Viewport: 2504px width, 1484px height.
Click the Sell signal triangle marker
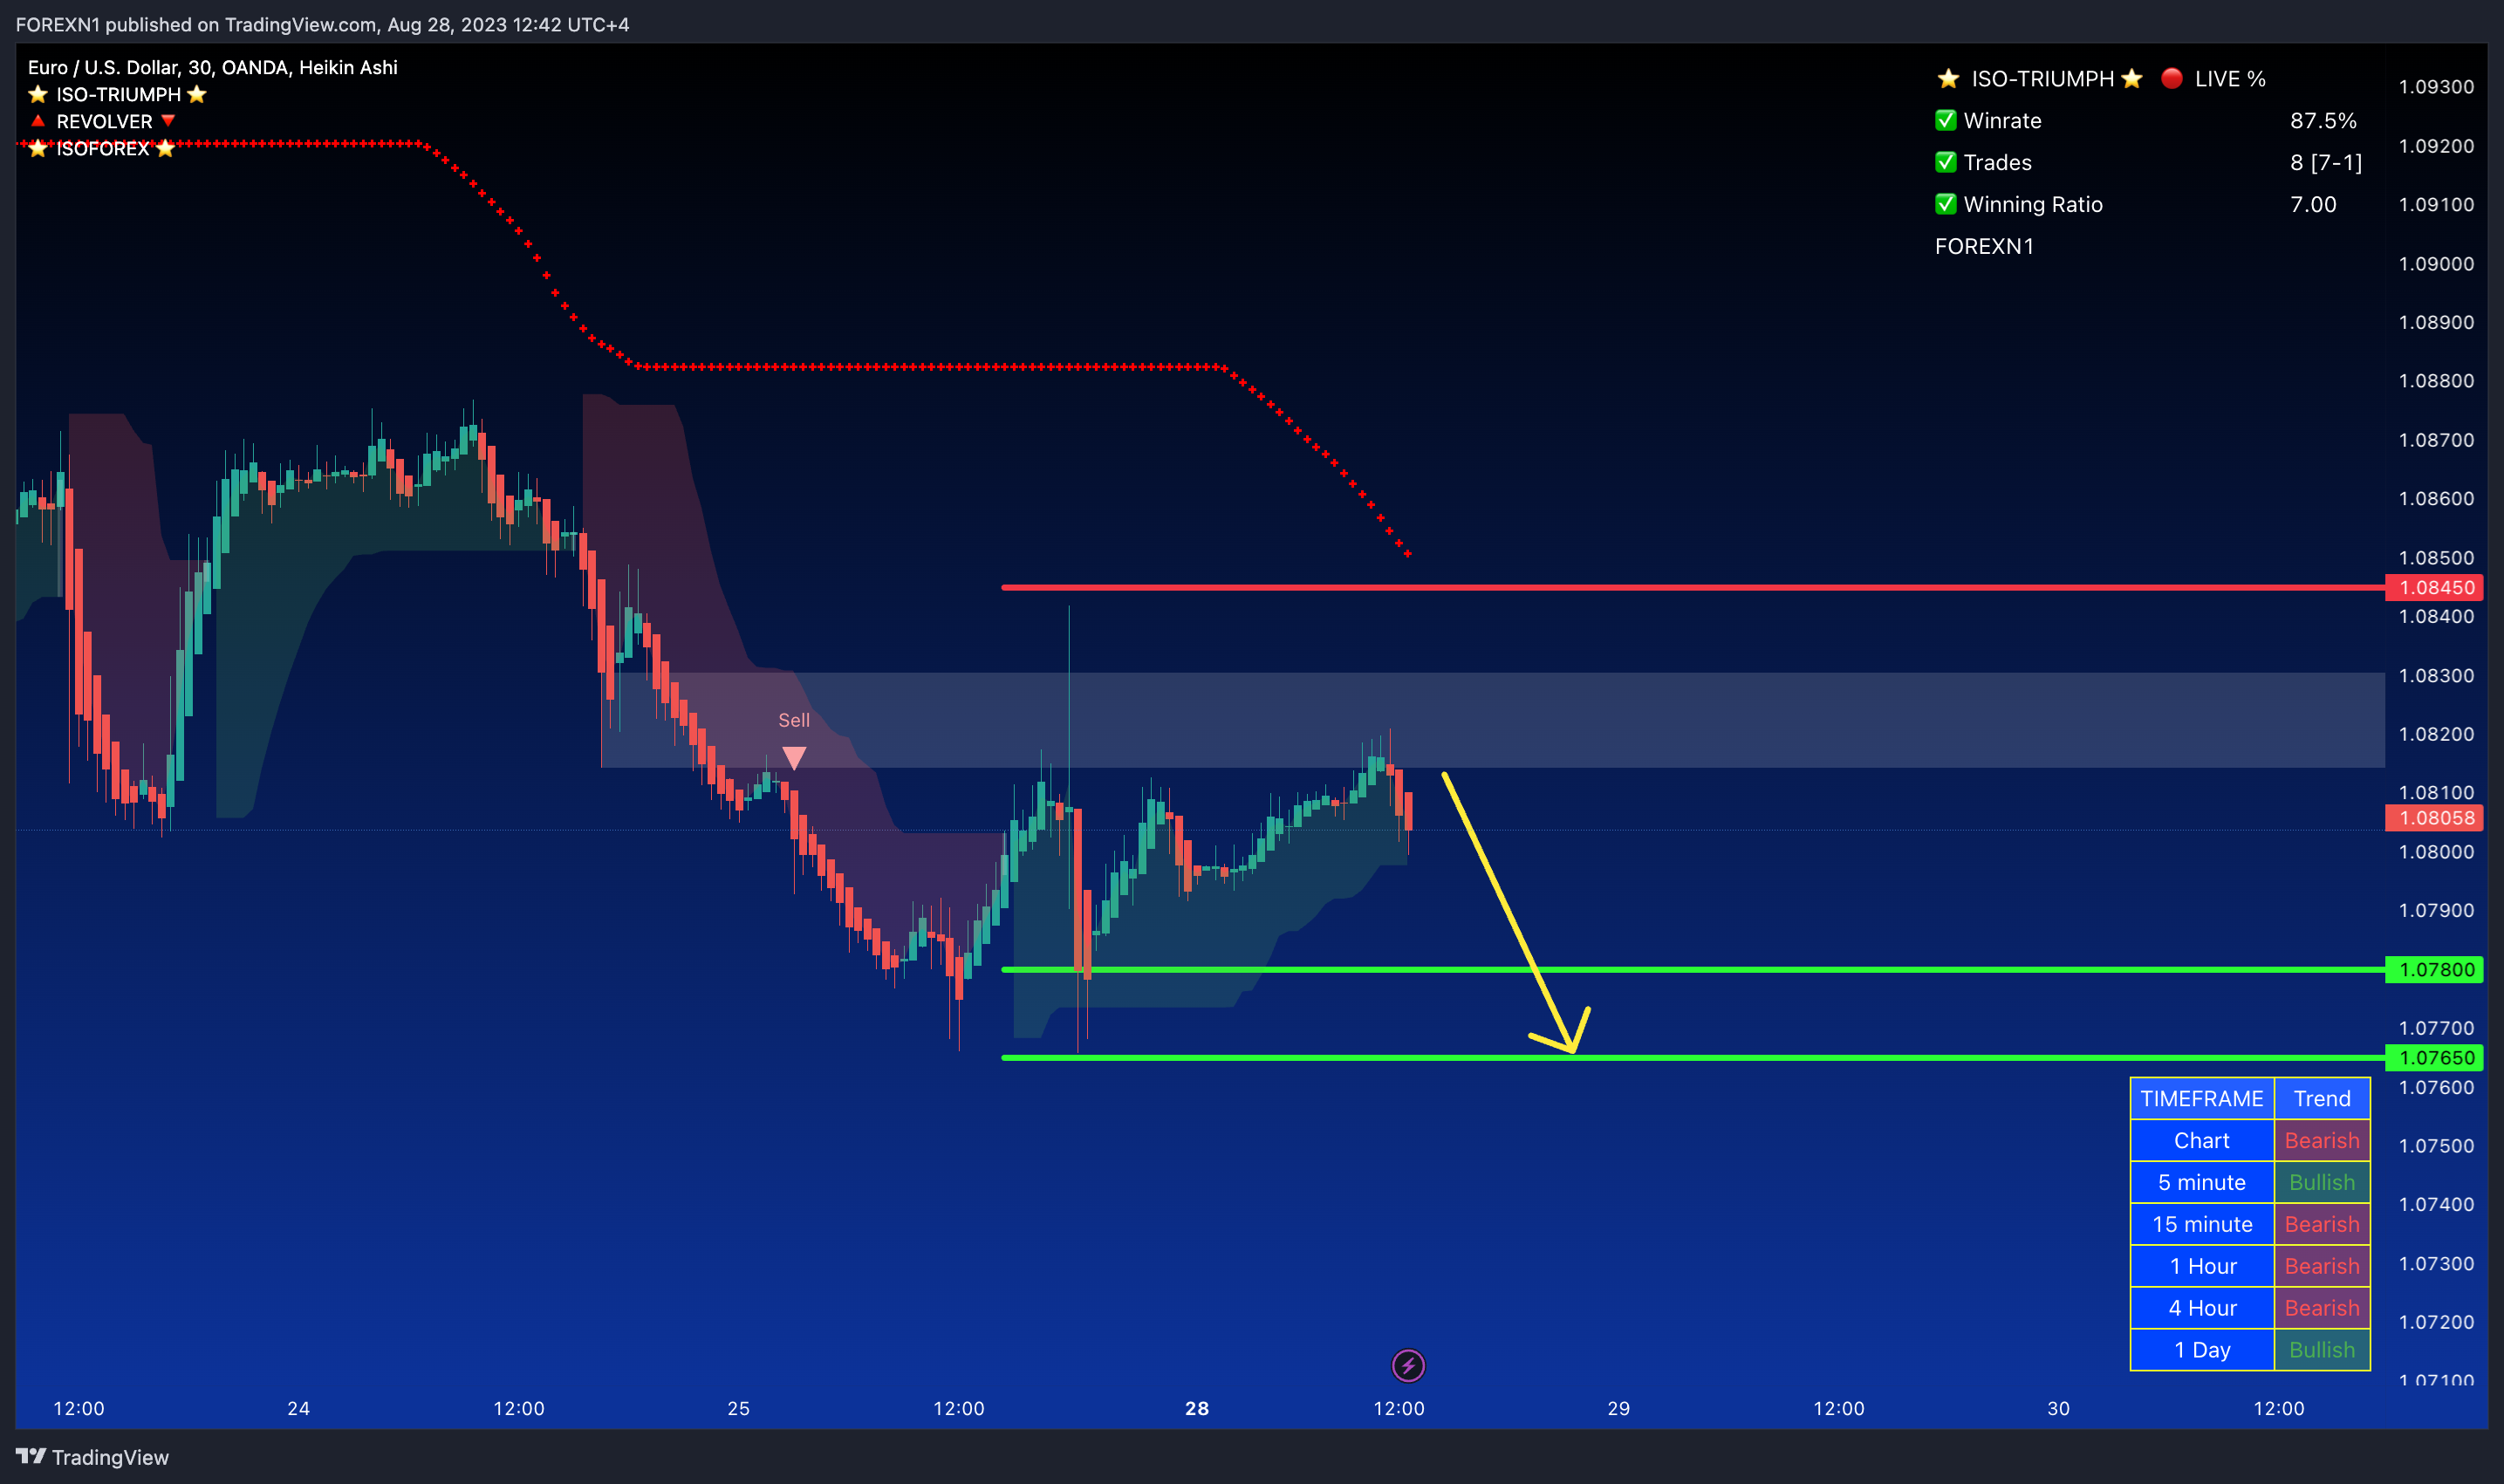coord(794,758)
